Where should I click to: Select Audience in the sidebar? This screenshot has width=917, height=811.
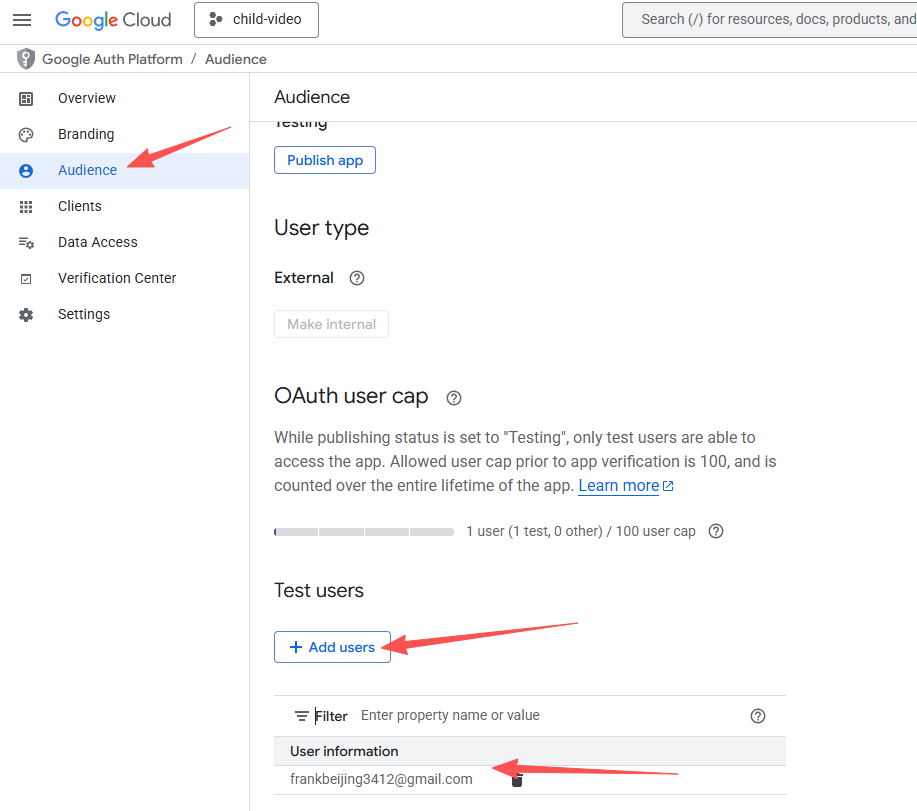[87, 170]
